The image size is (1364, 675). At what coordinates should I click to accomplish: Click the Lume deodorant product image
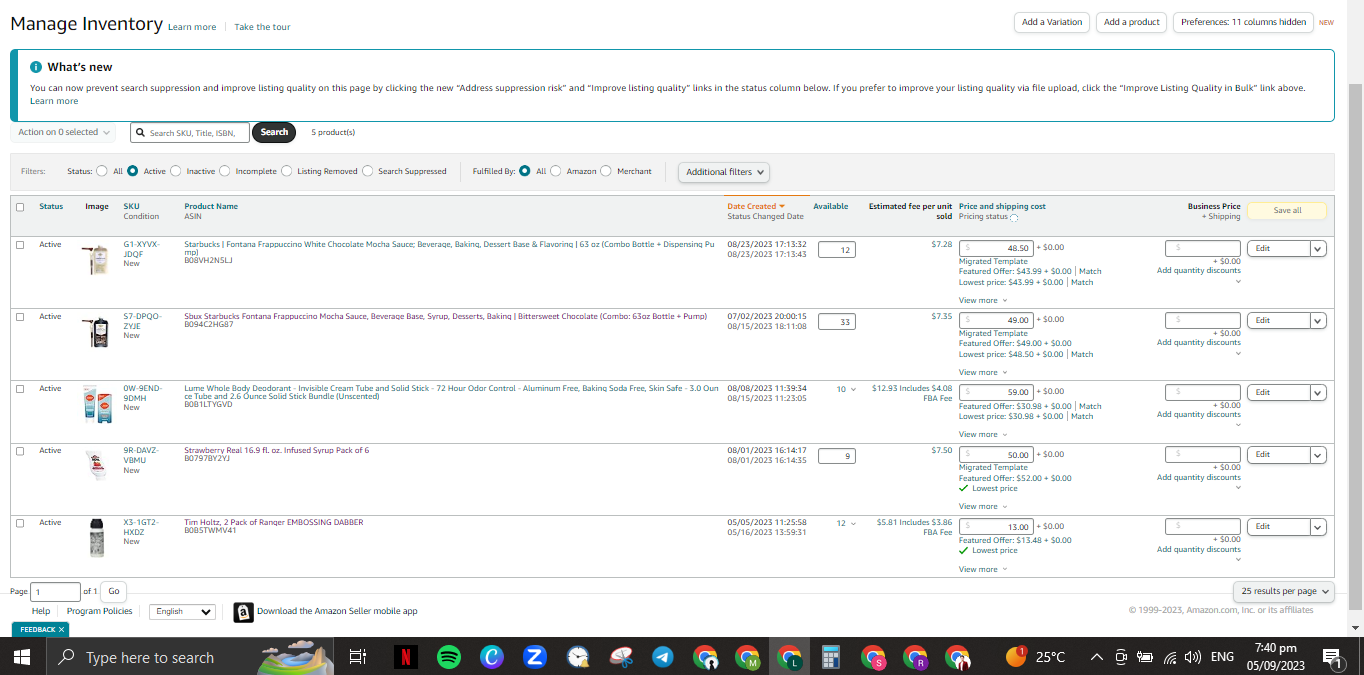pos(98,403)
